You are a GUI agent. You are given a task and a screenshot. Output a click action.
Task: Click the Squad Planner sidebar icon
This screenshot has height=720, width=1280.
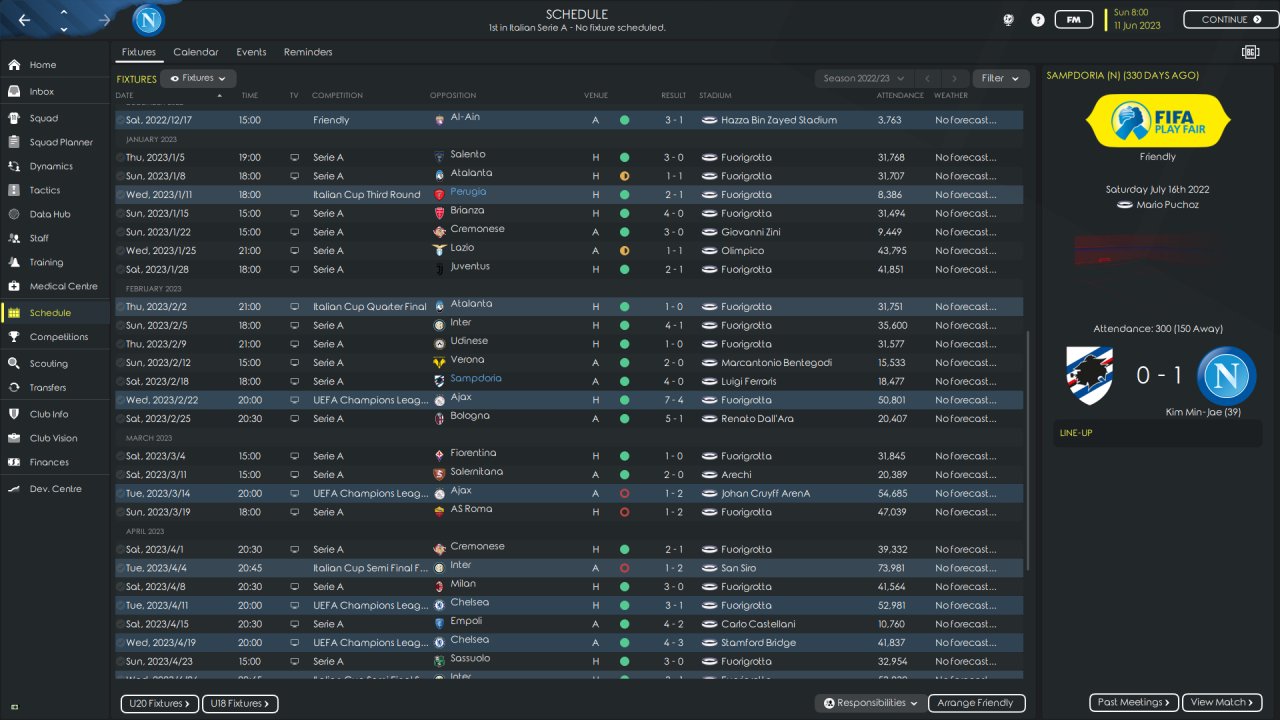(x=14, y=142)
